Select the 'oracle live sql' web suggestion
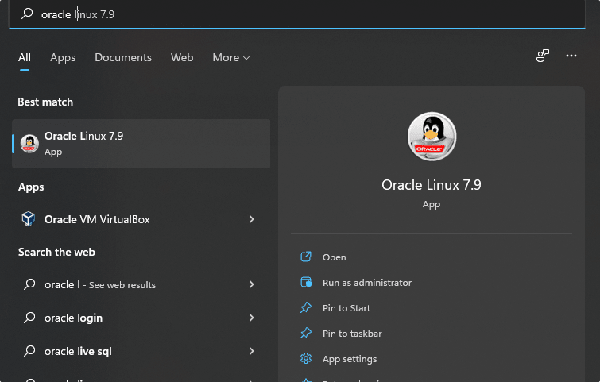The image size is (600, 382). coord(141,351)
